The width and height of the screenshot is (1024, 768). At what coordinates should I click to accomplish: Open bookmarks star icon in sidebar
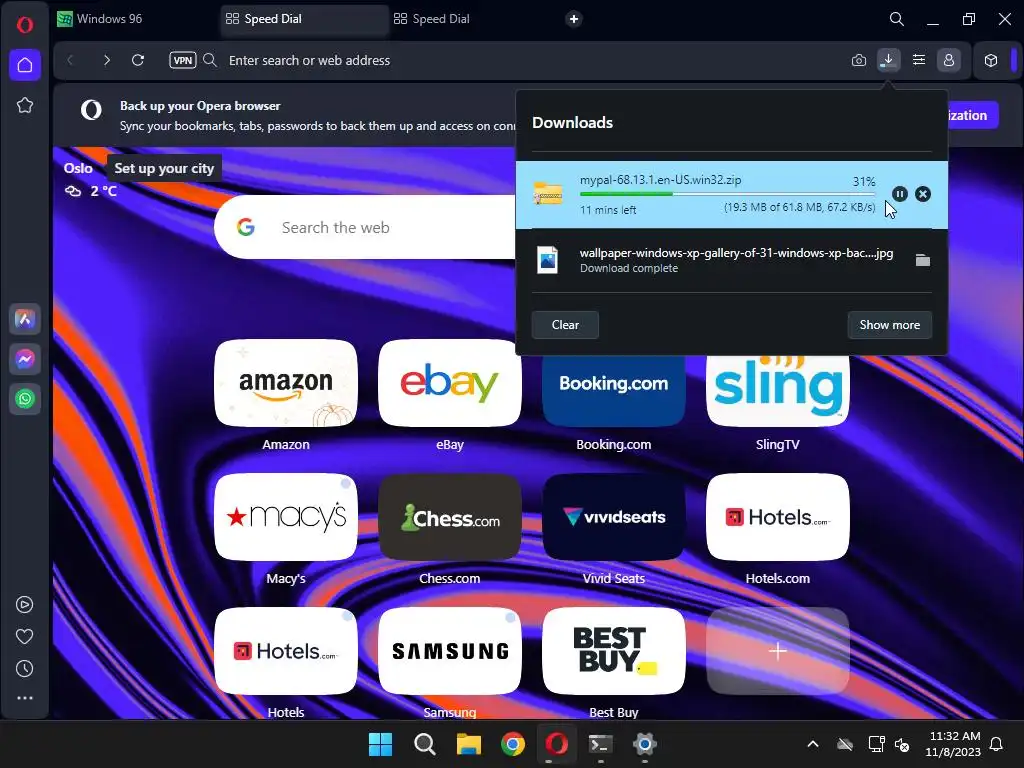[25, 105]
